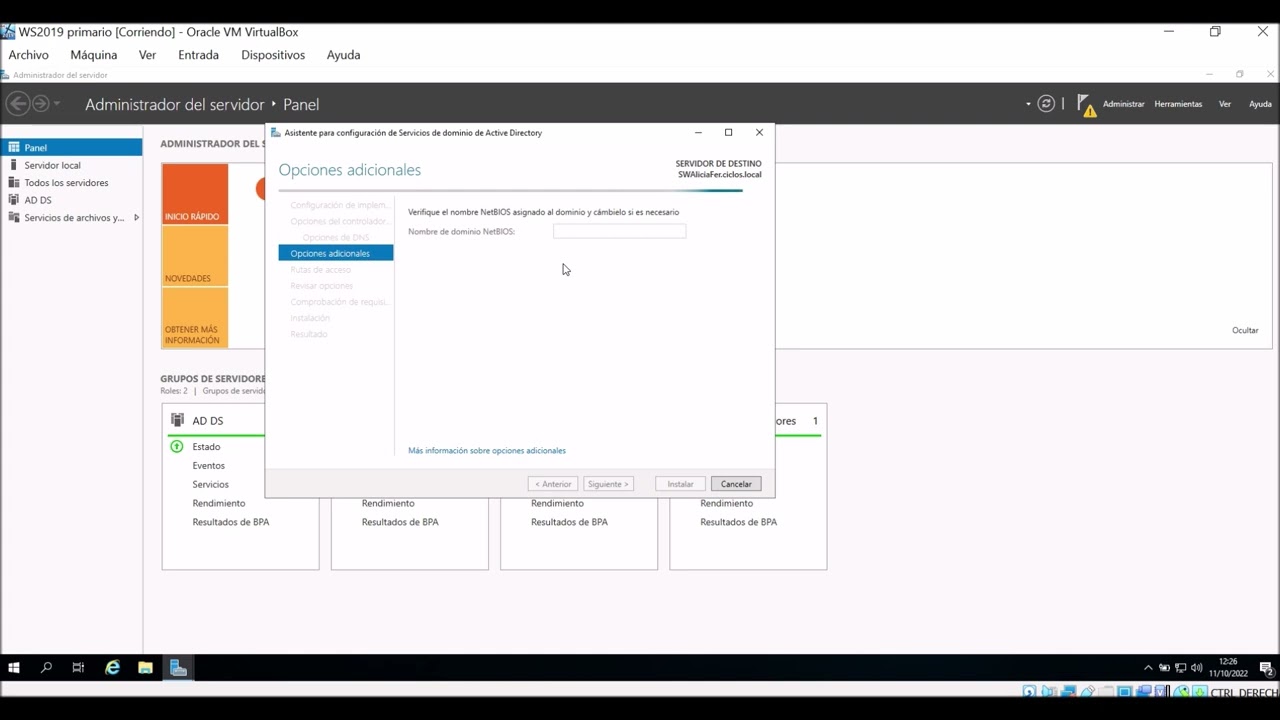The width and height of the screenshot is (1280, 720).
Task: Select Todos los servidores in sidebar
Action: tap(72, 182)
